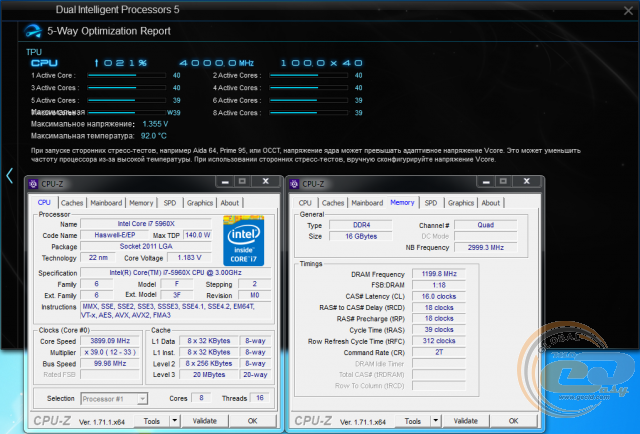Click the Size field showing 16 GBytes

(x=361, y=236)
